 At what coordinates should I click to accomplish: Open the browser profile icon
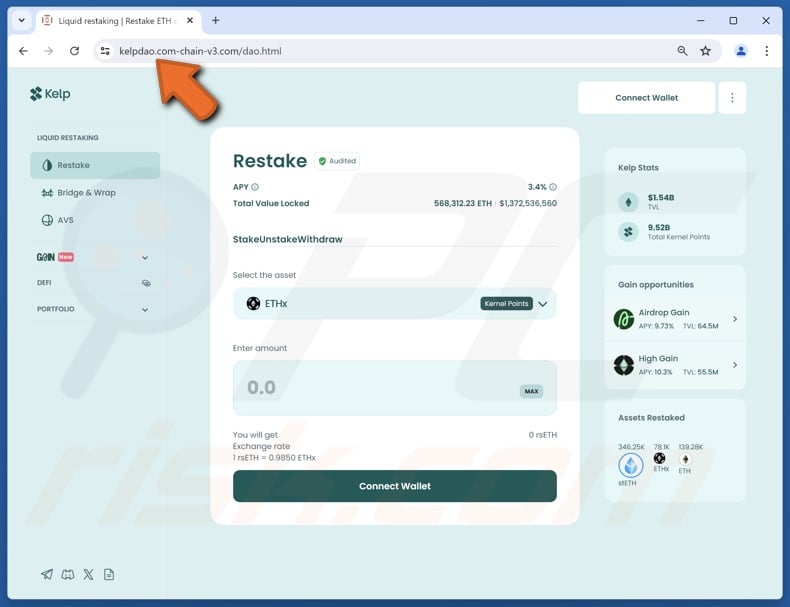[x=741, y=51]
